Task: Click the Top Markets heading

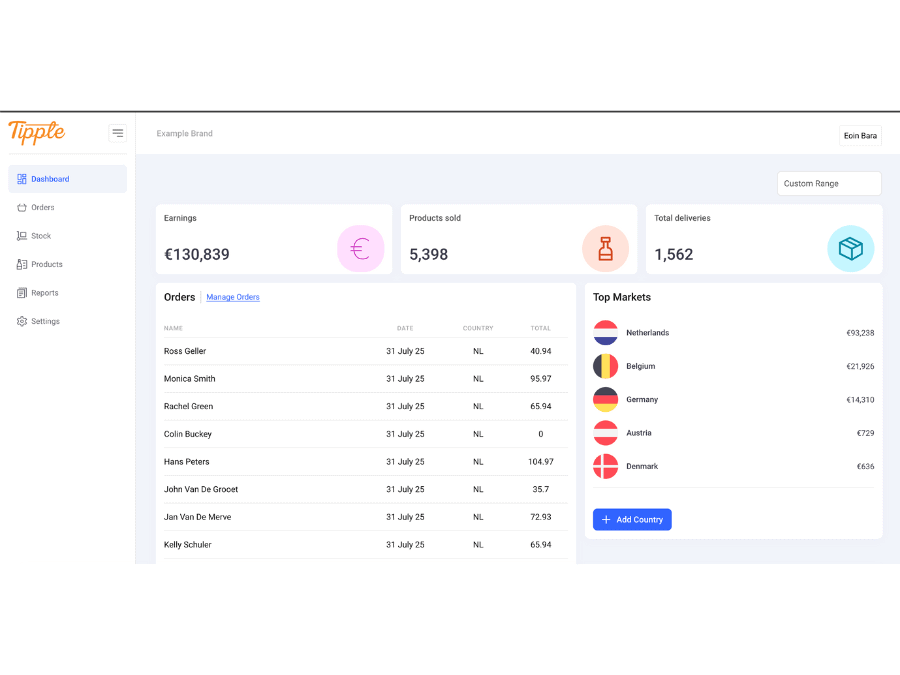Action: coord(622,297)
